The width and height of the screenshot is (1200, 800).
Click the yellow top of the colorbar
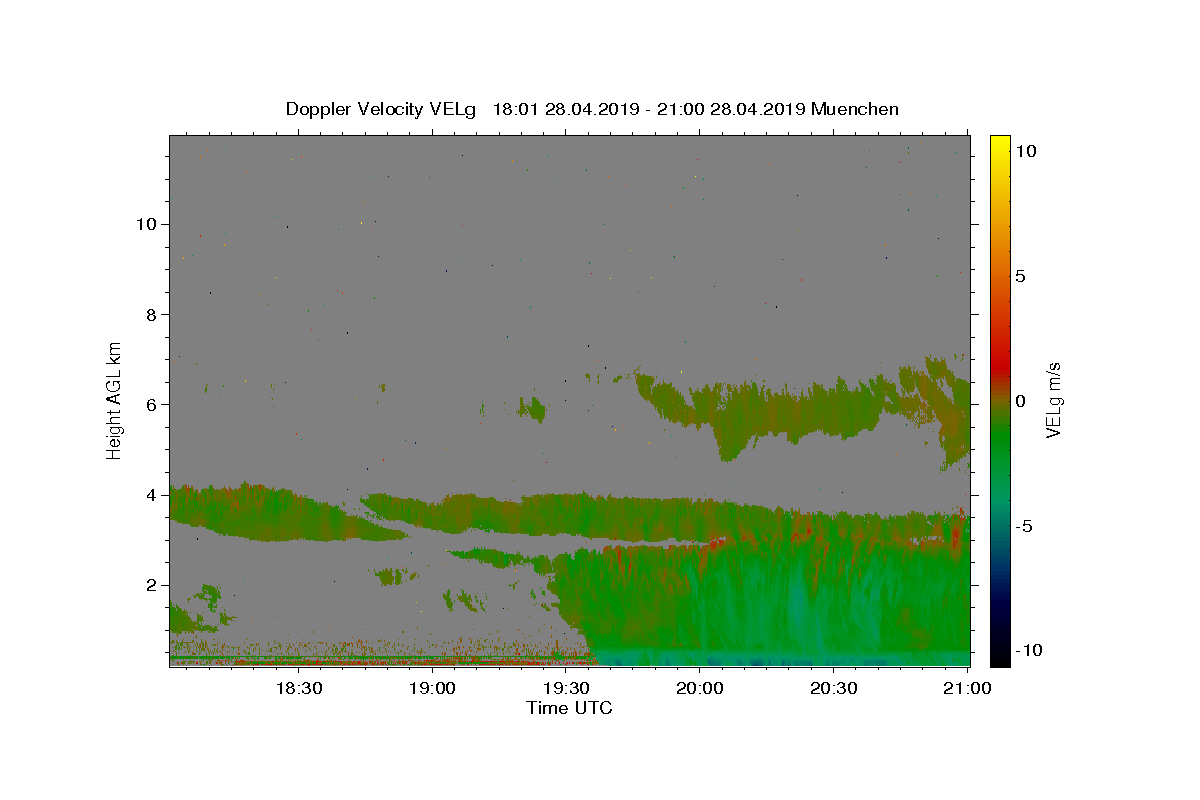coord(999,145)
